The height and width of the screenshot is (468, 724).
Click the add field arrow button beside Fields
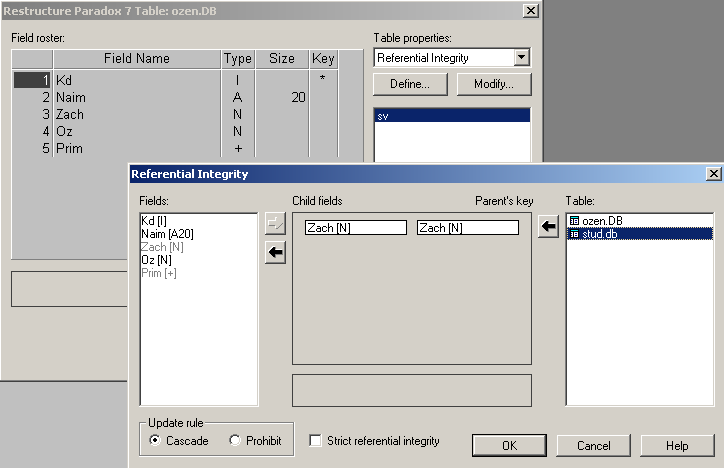275,252
